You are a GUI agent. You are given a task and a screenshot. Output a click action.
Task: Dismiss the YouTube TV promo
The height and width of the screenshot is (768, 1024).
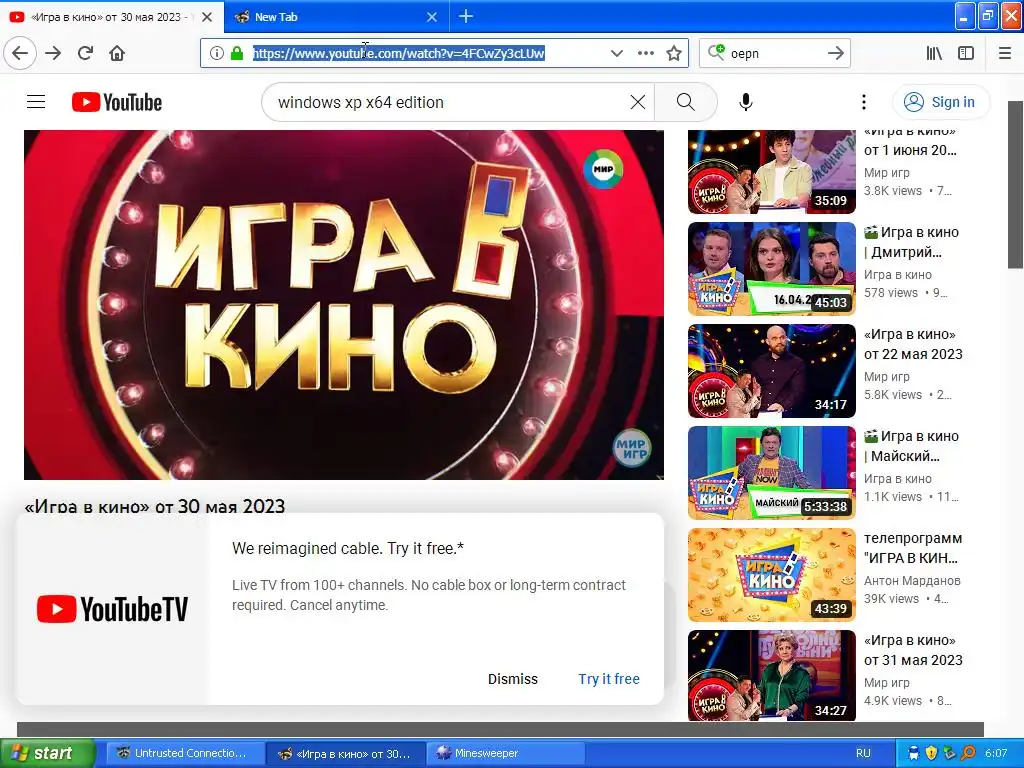(513, 679)
